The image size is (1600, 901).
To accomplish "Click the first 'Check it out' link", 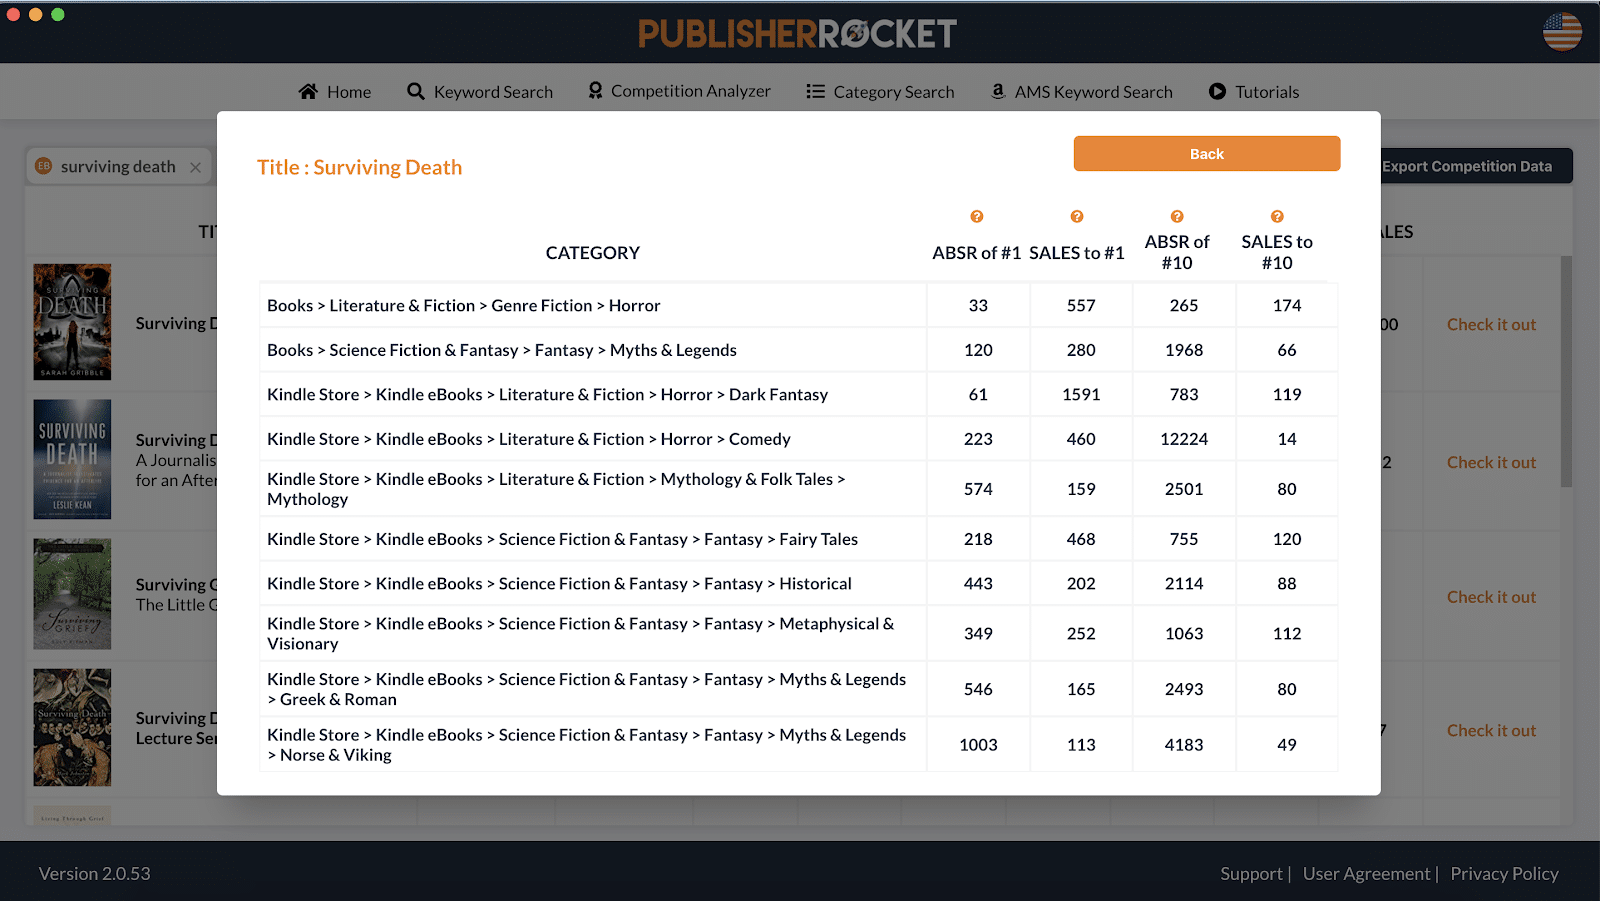I will tap(1491, 325).
